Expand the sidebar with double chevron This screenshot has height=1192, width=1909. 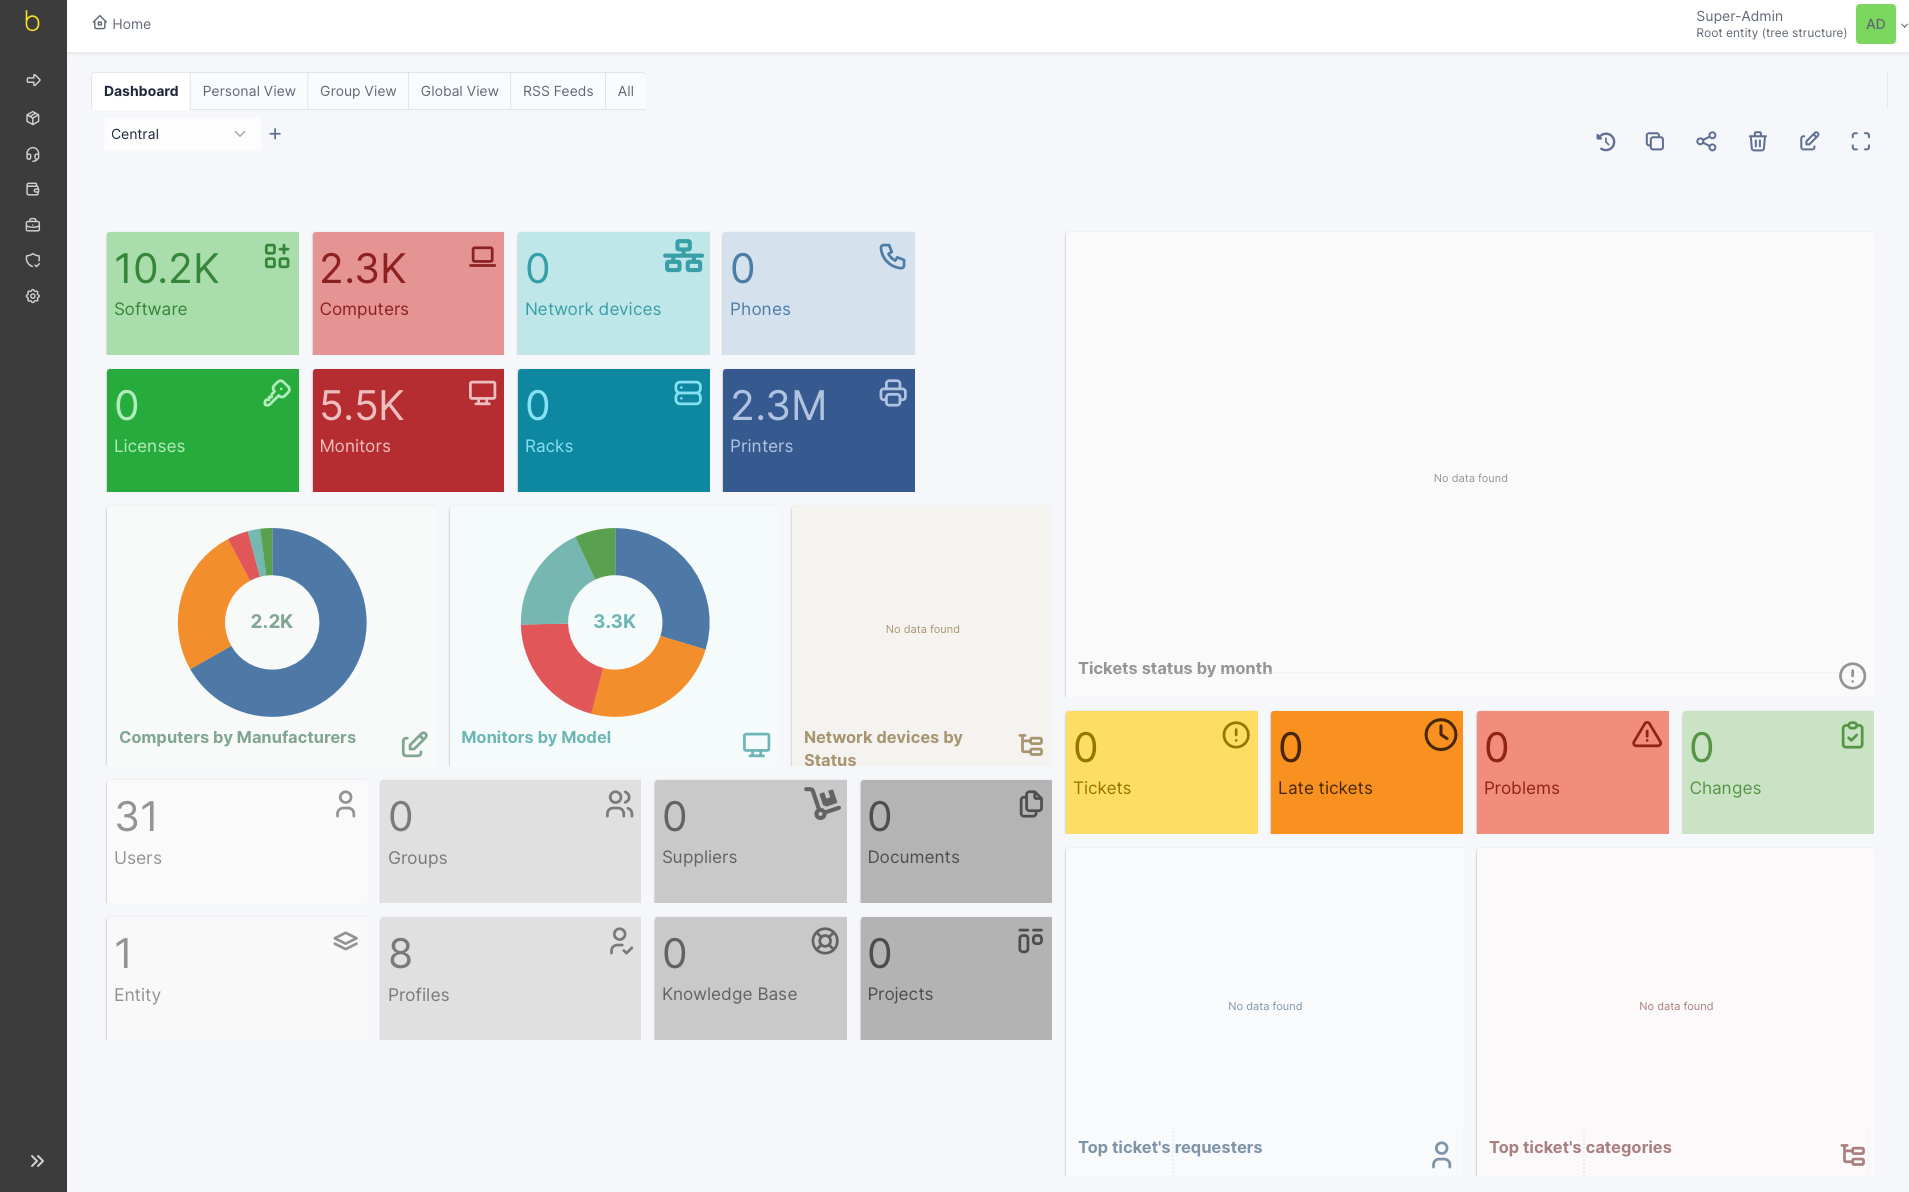pos(37,1161)
